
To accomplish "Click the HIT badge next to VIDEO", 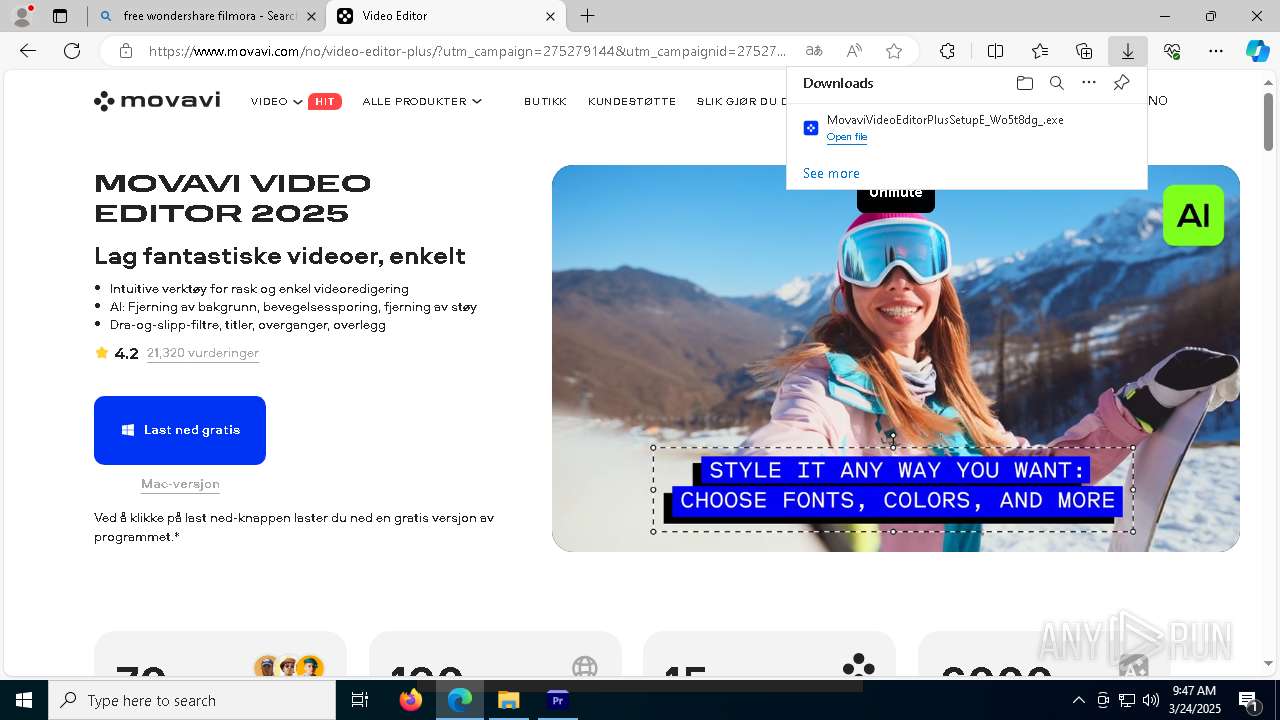I will pos(325,101).
